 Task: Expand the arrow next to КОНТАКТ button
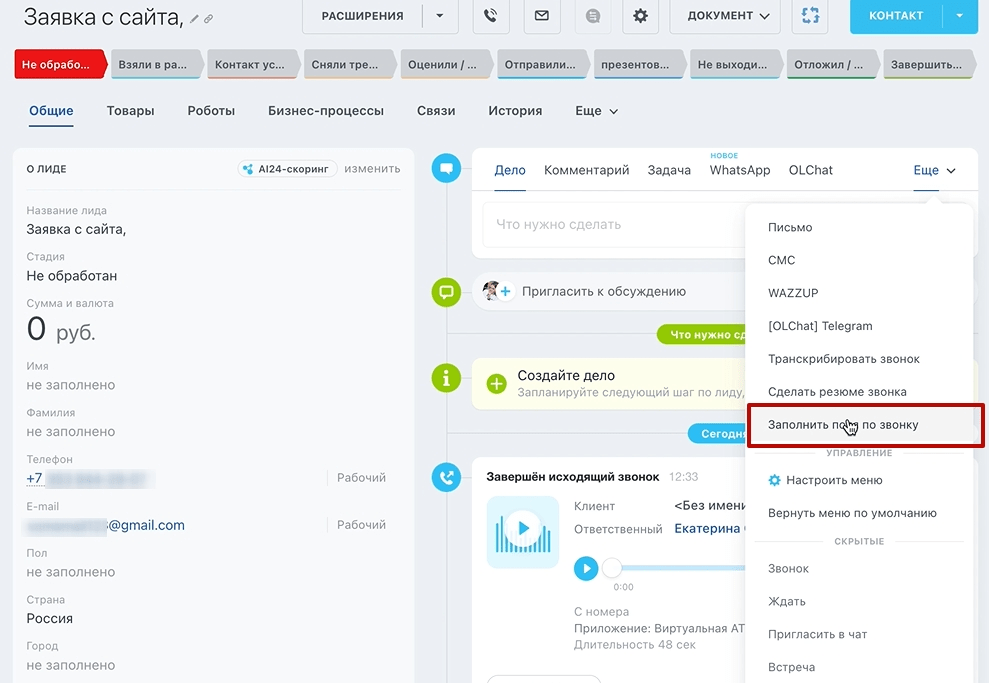point(959,16)
